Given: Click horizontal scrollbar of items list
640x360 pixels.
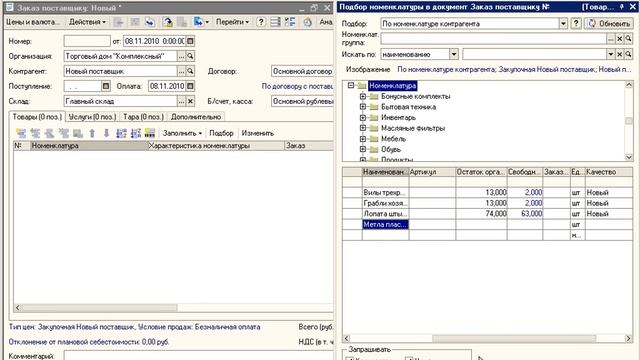Looking at the screenshot, I should click(514, 338).
